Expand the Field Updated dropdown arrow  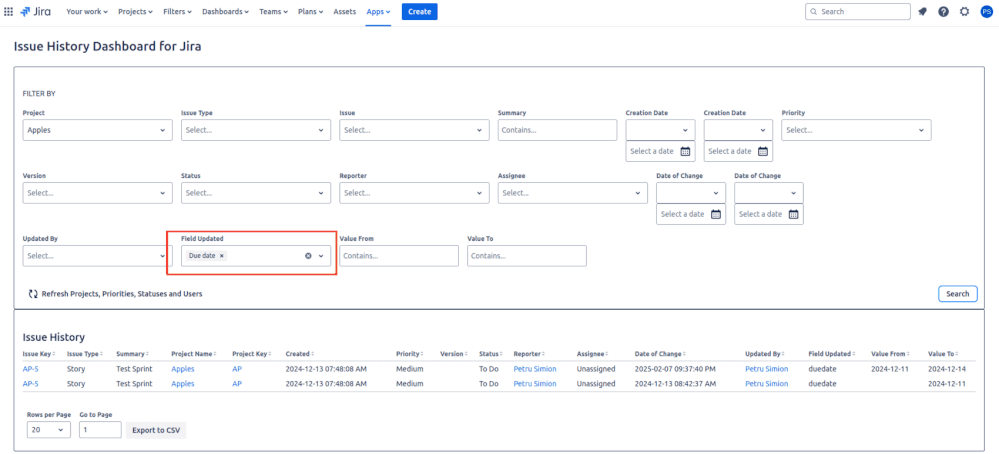coord(321,256)
